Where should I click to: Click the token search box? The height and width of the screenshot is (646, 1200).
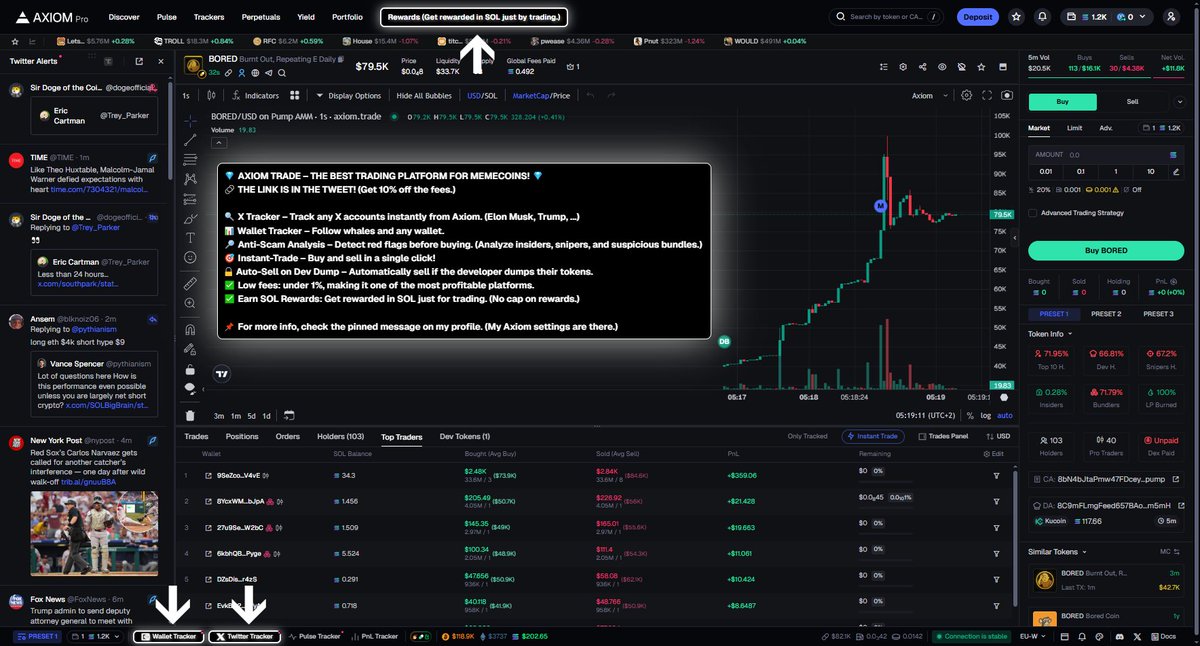(885, 17)
